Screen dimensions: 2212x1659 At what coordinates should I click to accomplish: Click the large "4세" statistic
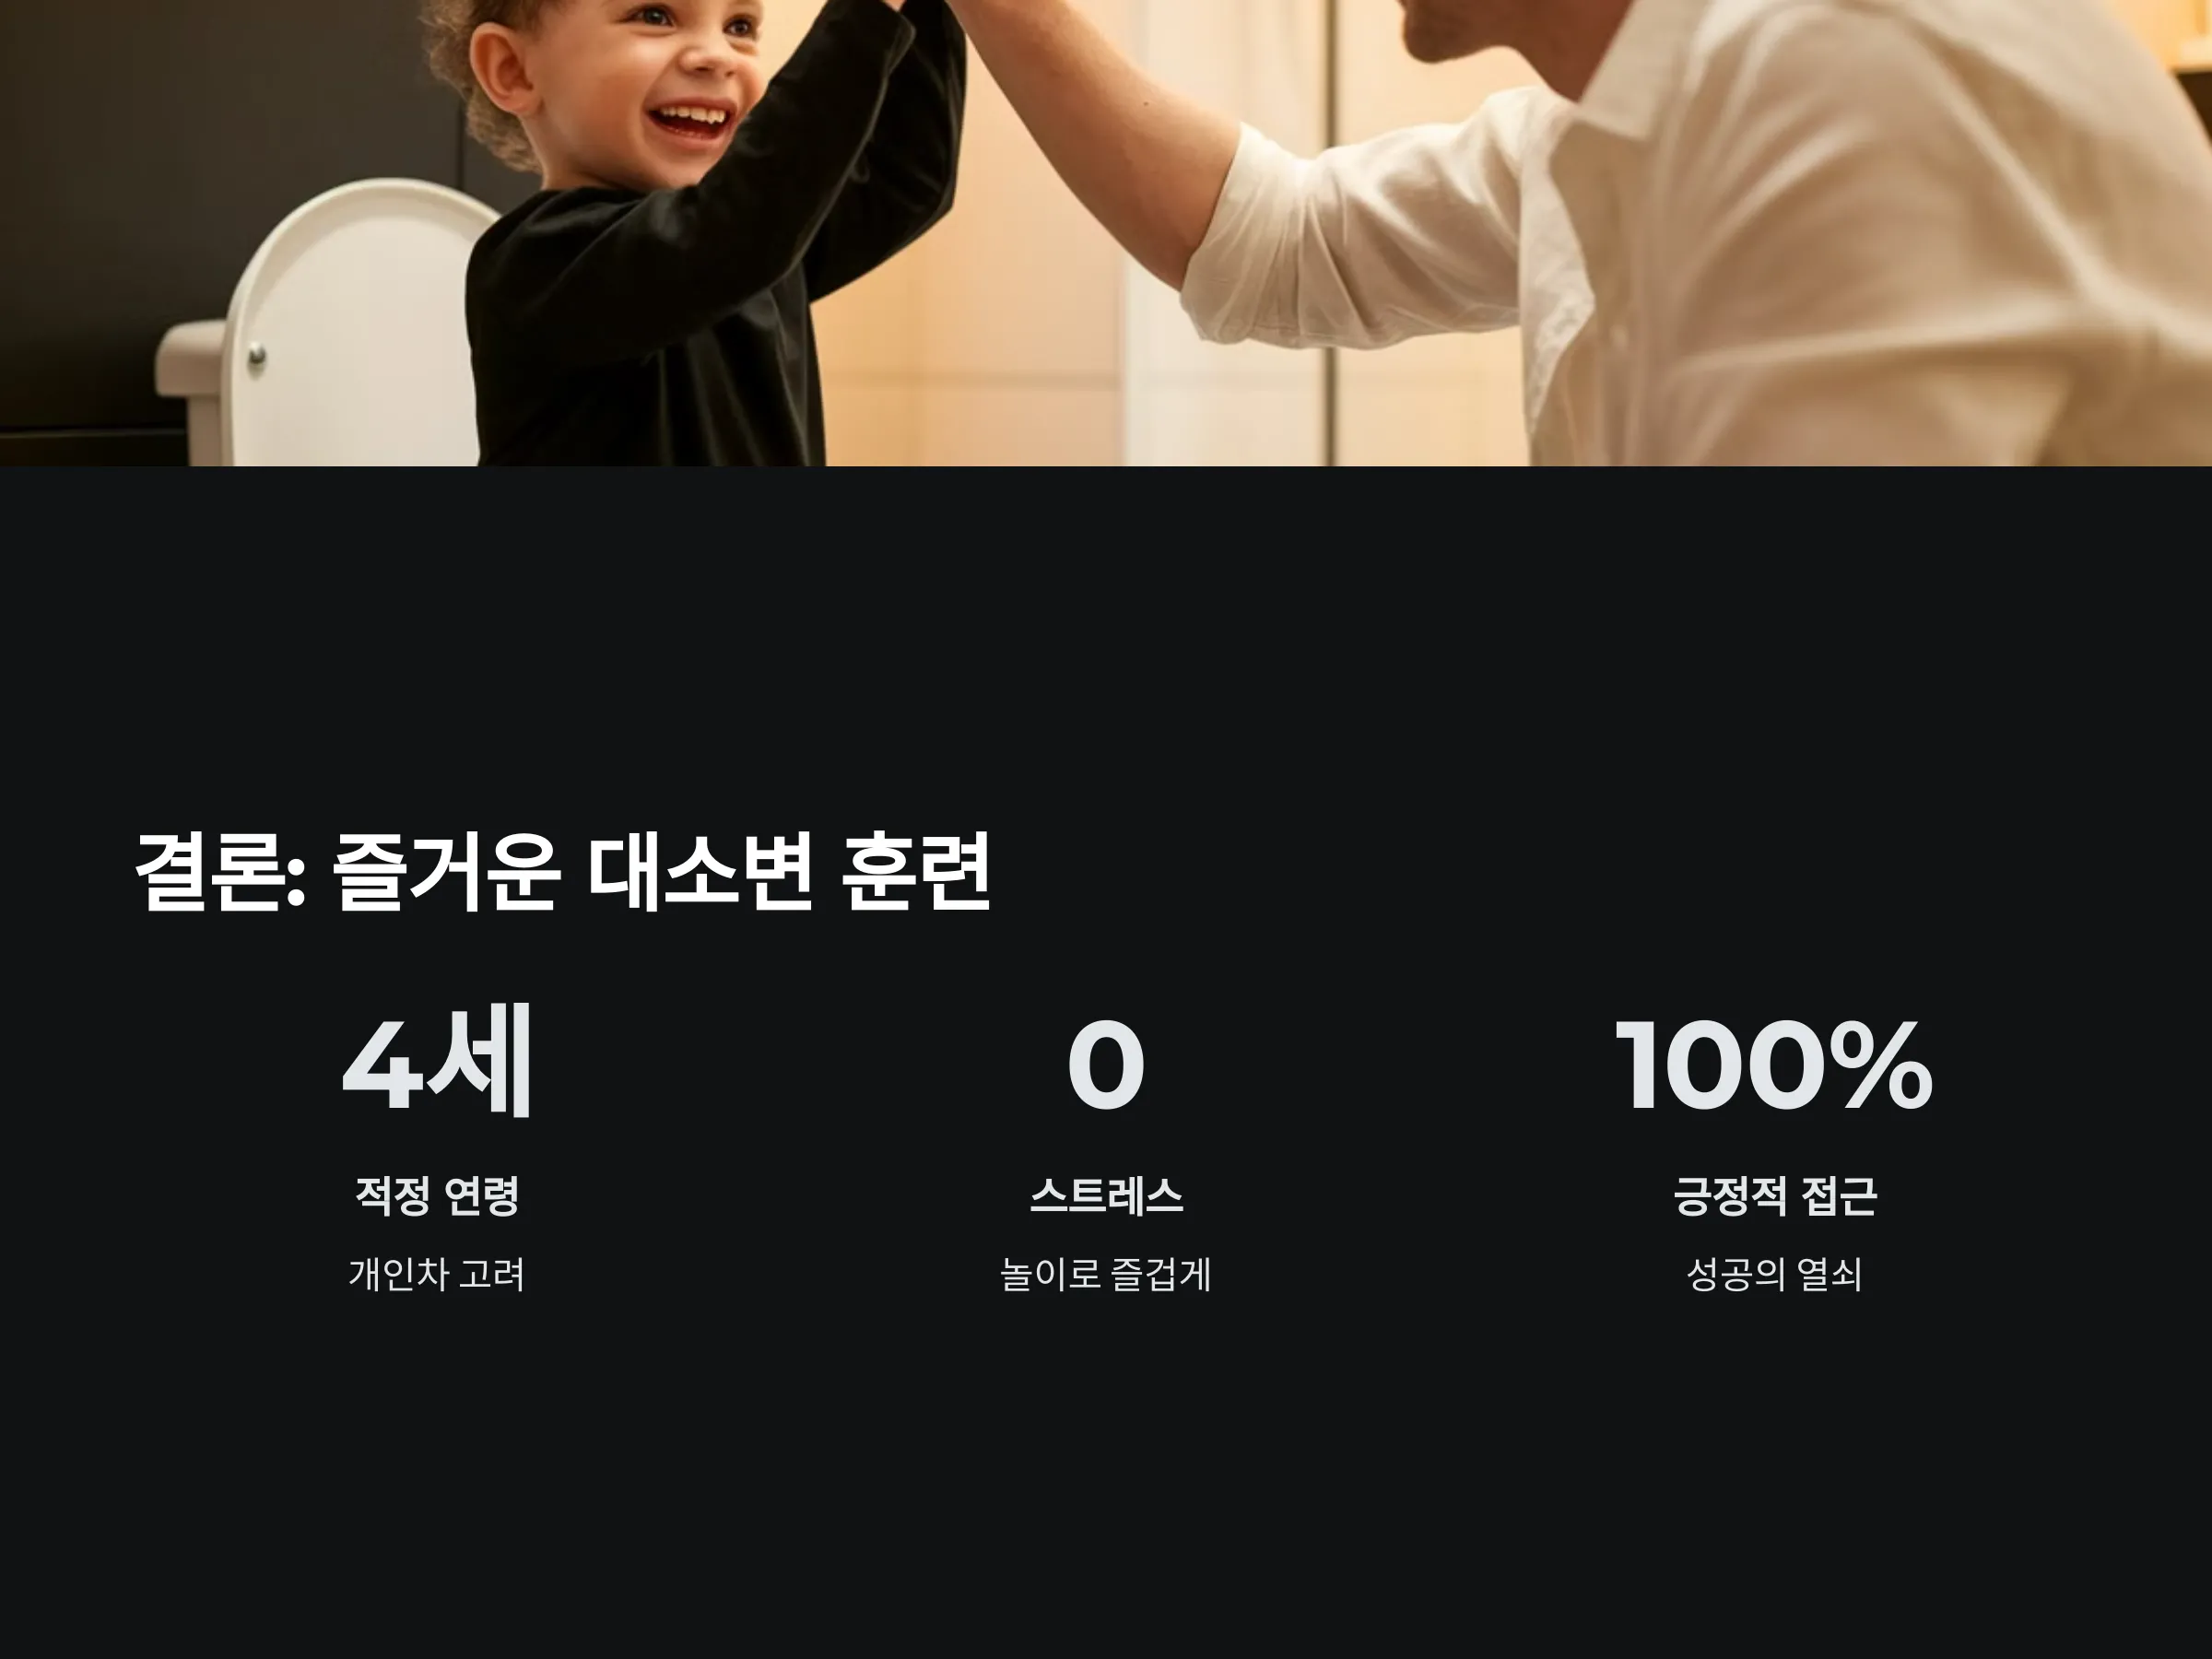coord(437,1062)
